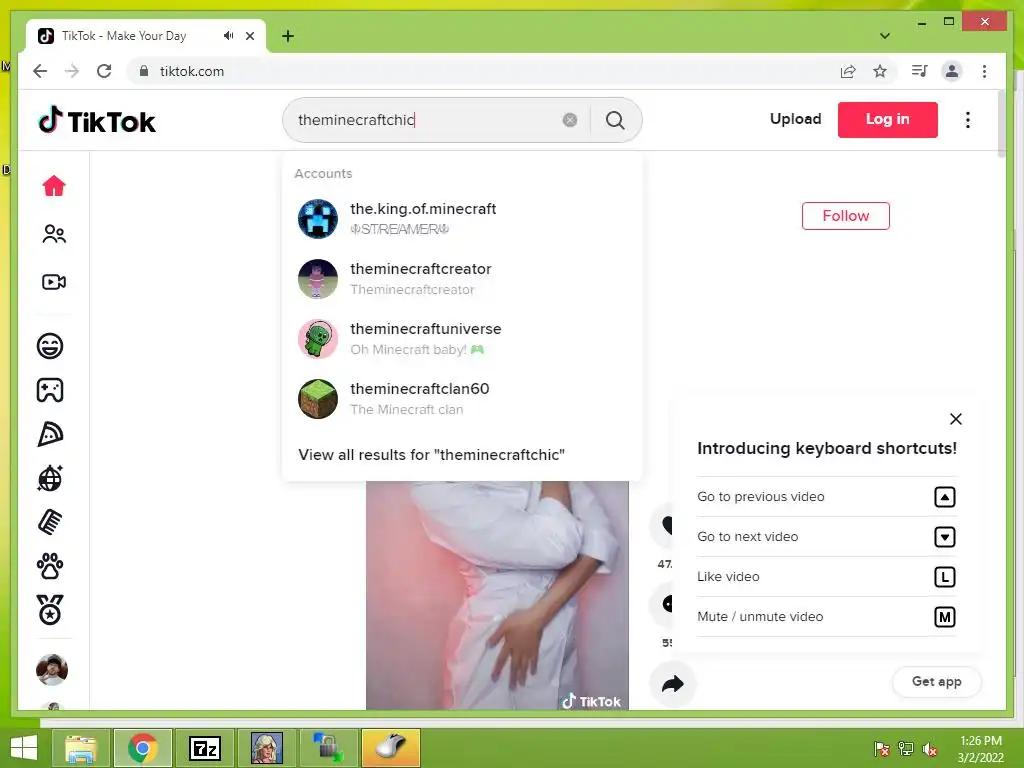Select the Food pizza slice category icon

[50, 434]
